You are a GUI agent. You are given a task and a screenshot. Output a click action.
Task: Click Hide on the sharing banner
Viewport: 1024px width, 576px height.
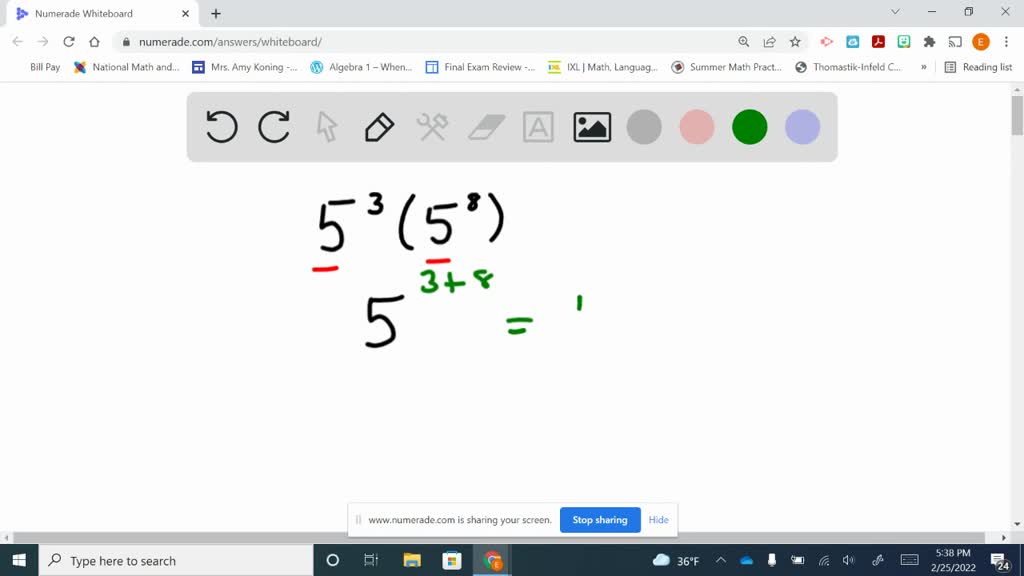[x=658, y=520]
